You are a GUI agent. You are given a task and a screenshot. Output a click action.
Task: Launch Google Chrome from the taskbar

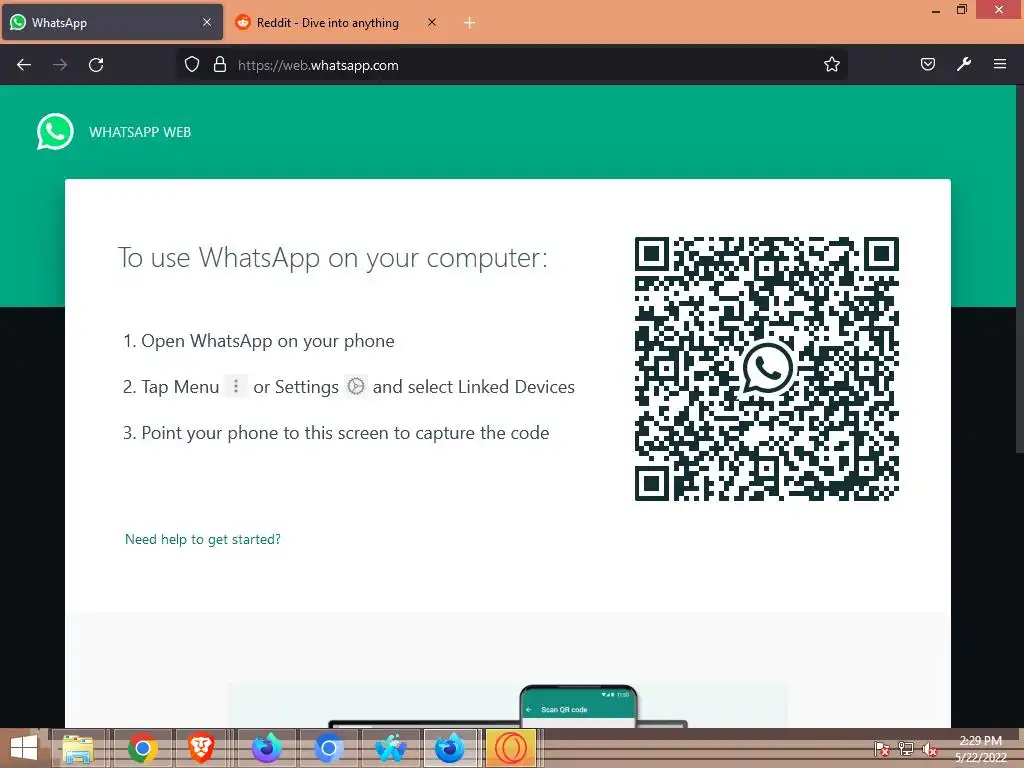pos(142,748)
